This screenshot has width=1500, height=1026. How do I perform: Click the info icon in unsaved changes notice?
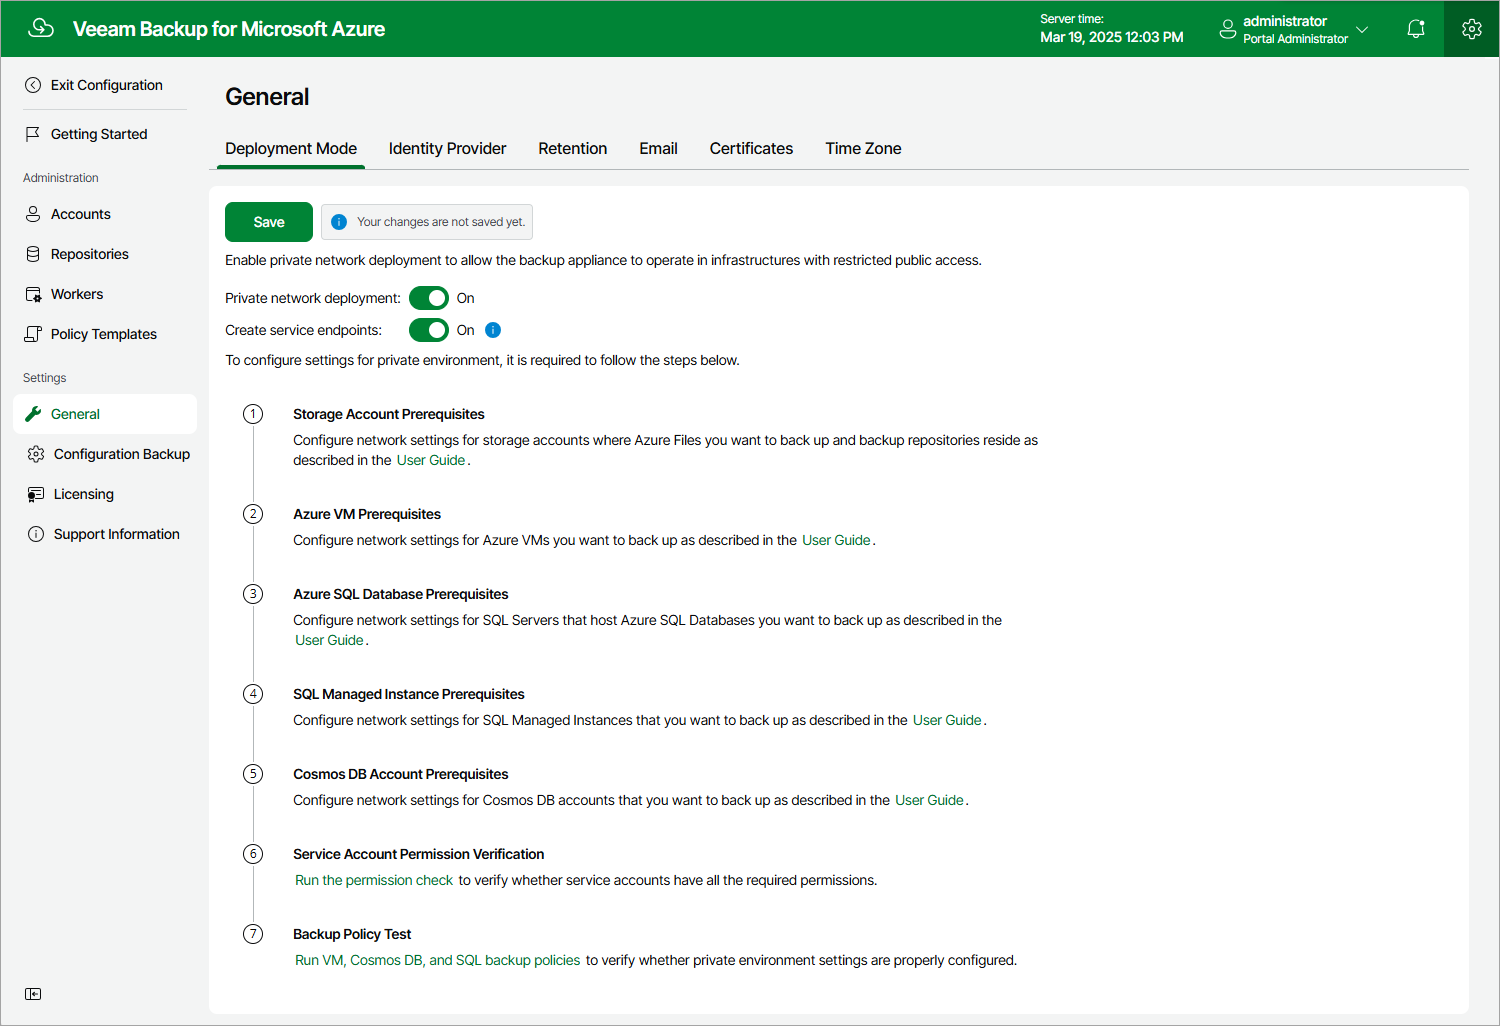click(339, 222)
